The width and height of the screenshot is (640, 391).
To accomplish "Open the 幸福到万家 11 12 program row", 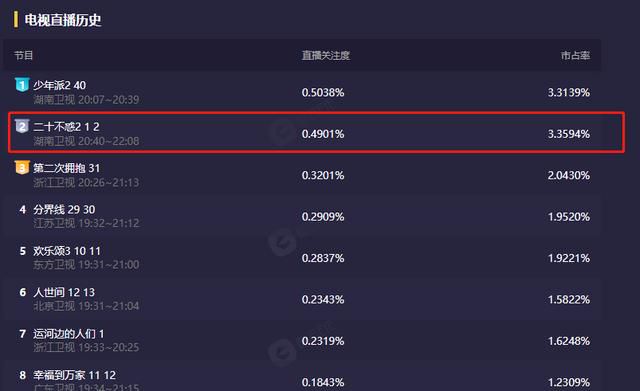I will pos(302,378).
